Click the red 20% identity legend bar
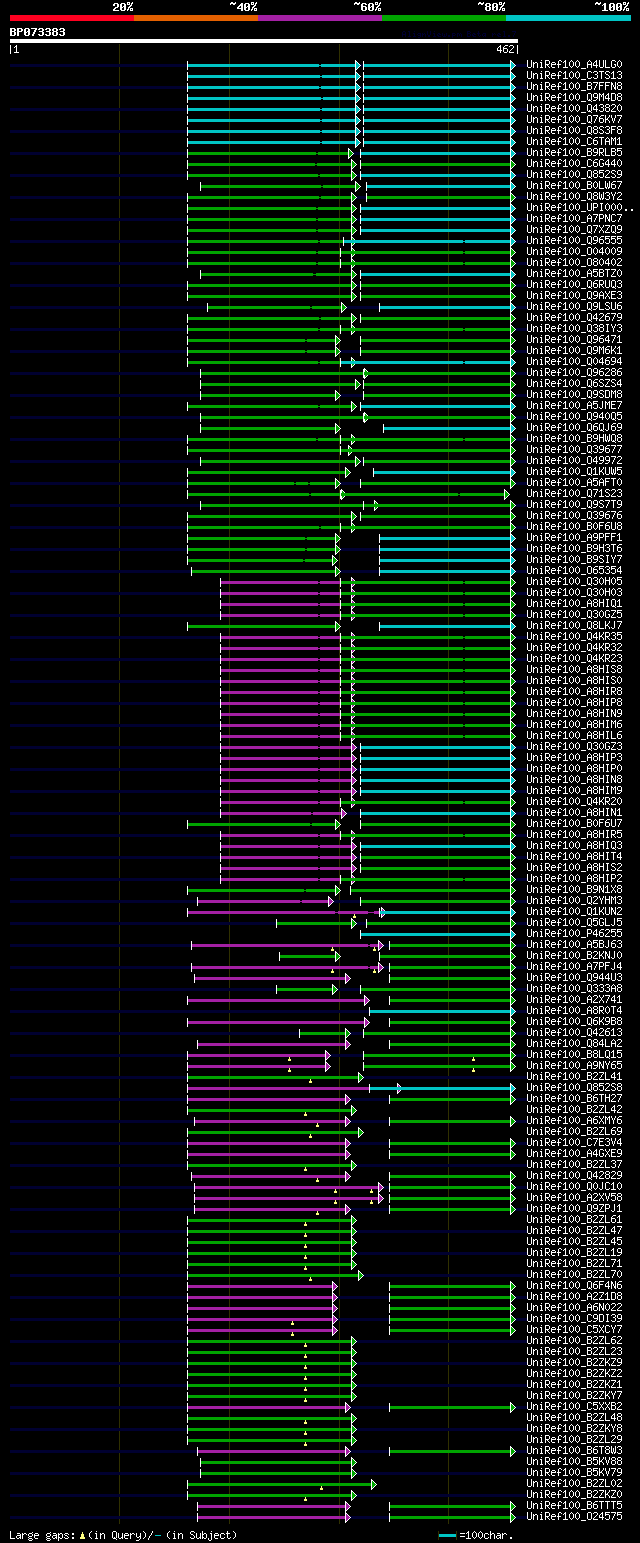 (72, 18)
